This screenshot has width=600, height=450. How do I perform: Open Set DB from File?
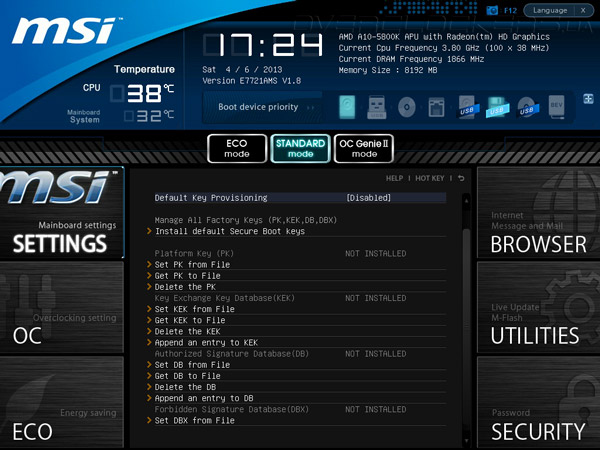(x=192, y=365)
